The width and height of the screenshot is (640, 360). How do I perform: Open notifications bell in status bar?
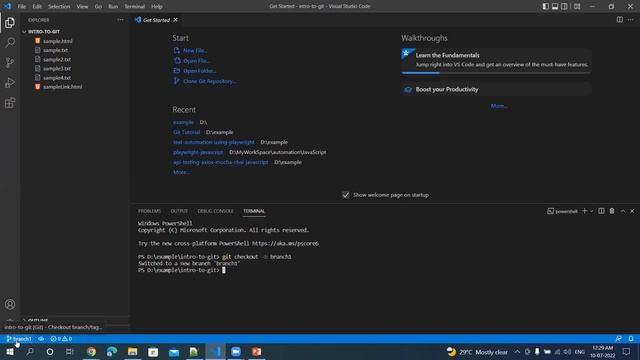pos(631,339)
